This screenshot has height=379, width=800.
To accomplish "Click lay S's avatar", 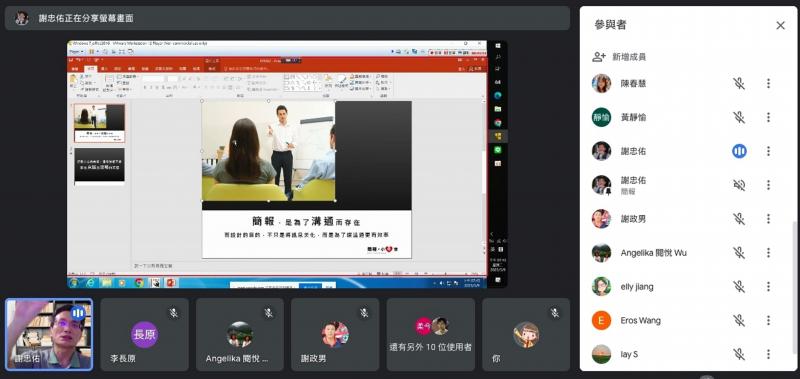I will click(x=602, y=354).
